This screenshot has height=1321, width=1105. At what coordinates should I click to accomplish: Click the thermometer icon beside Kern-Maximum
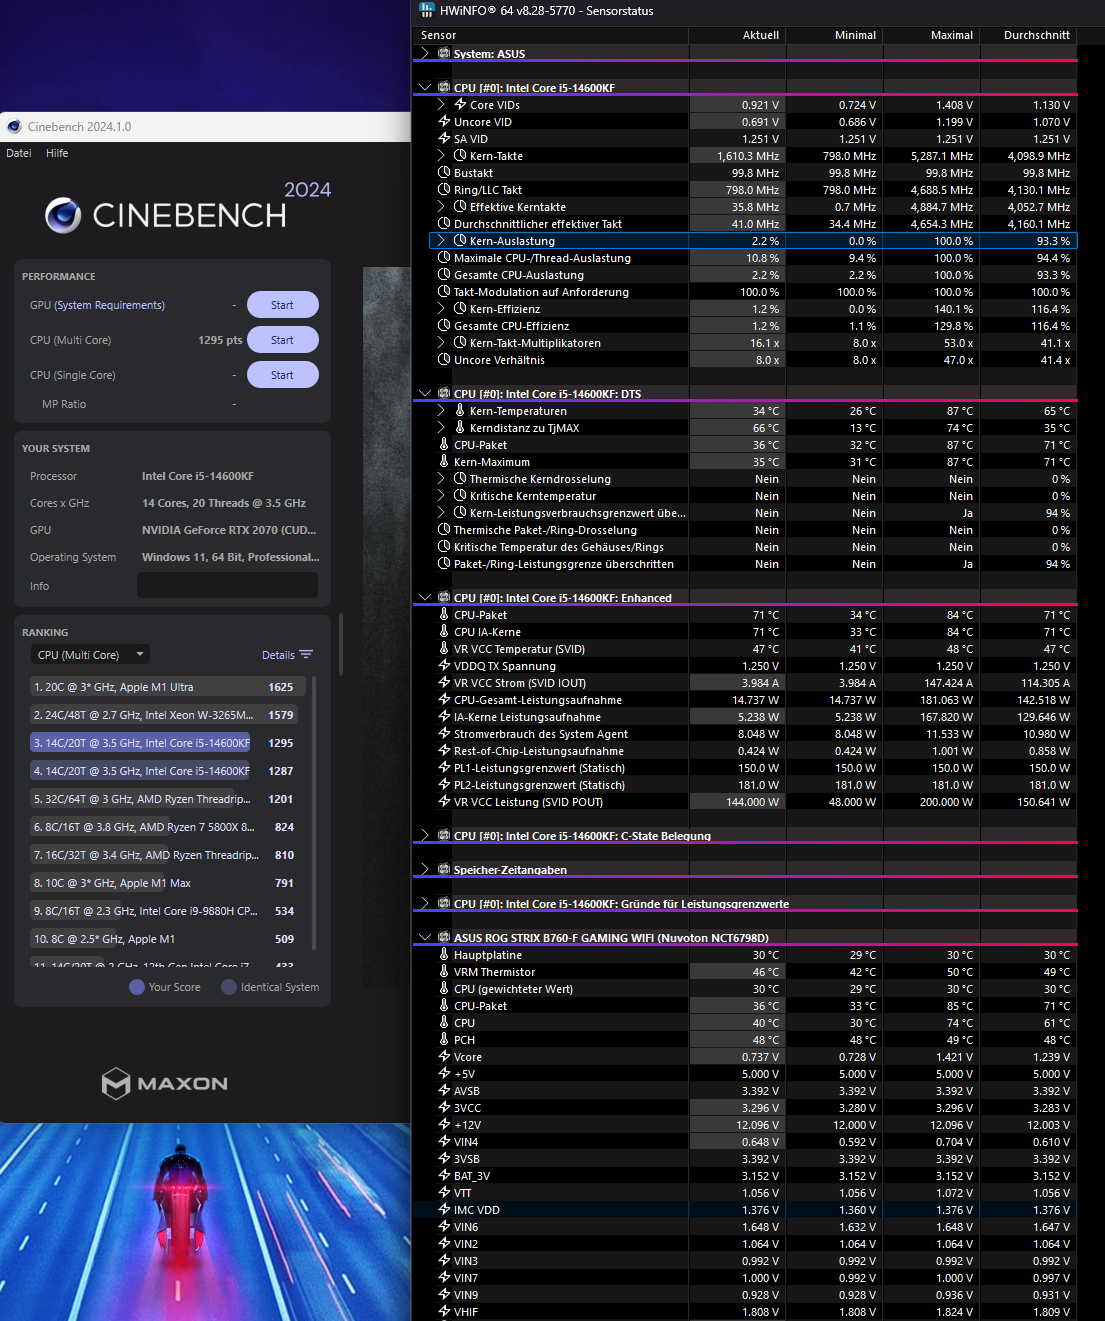[444, 462]
